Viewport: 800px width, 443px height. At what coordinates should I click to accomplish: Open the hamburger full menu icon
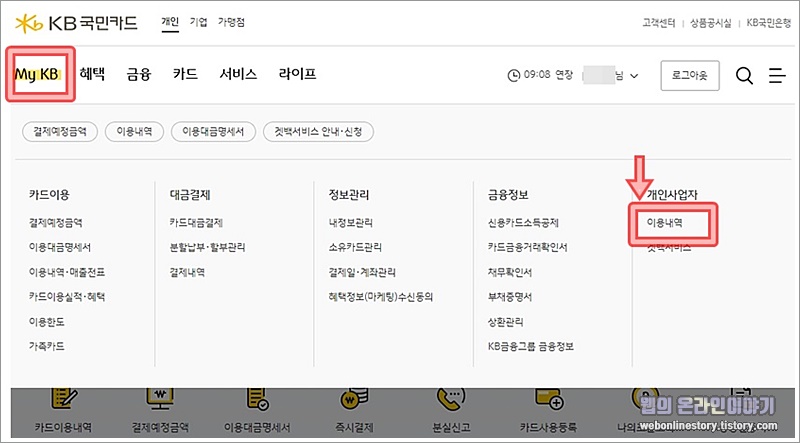[x=777, y=76]
